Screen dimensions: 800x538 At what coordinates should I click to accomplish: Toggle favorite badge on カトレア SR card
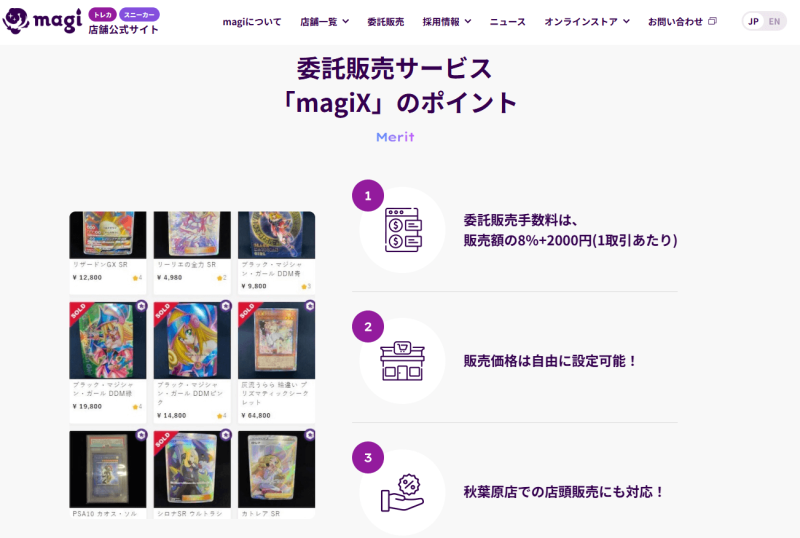click(x=310, y=435)
